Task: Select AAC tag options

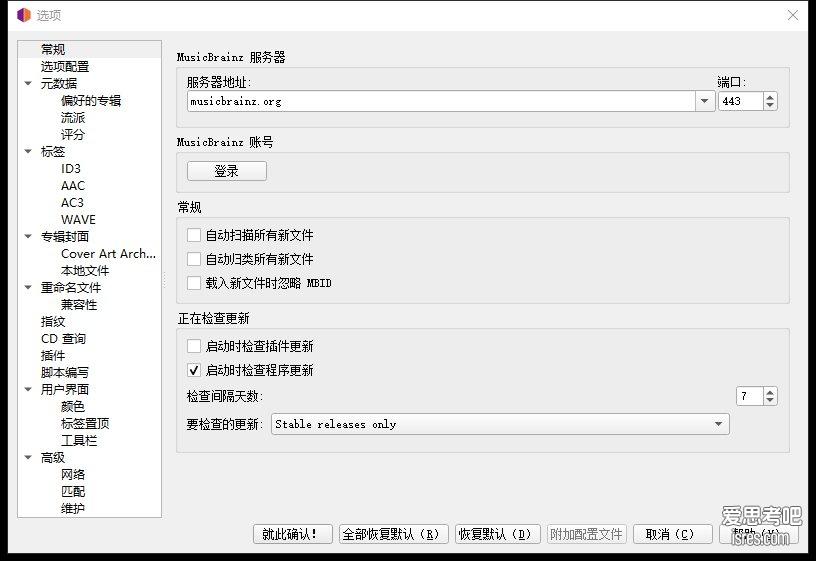Action: click(x=72, y=186)
